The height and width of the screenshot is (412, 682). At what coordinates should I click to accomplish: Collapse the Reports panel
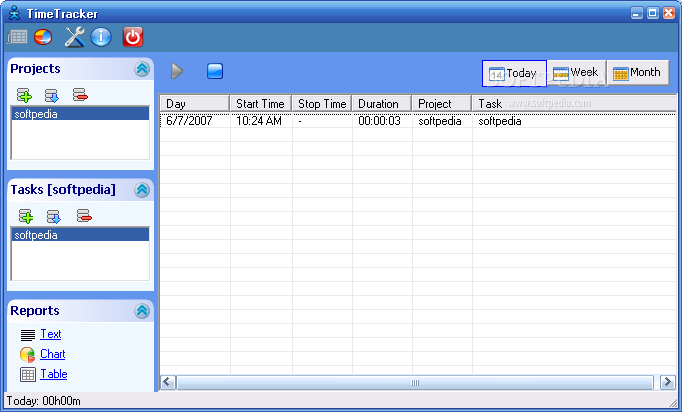(x=142, y=311)
